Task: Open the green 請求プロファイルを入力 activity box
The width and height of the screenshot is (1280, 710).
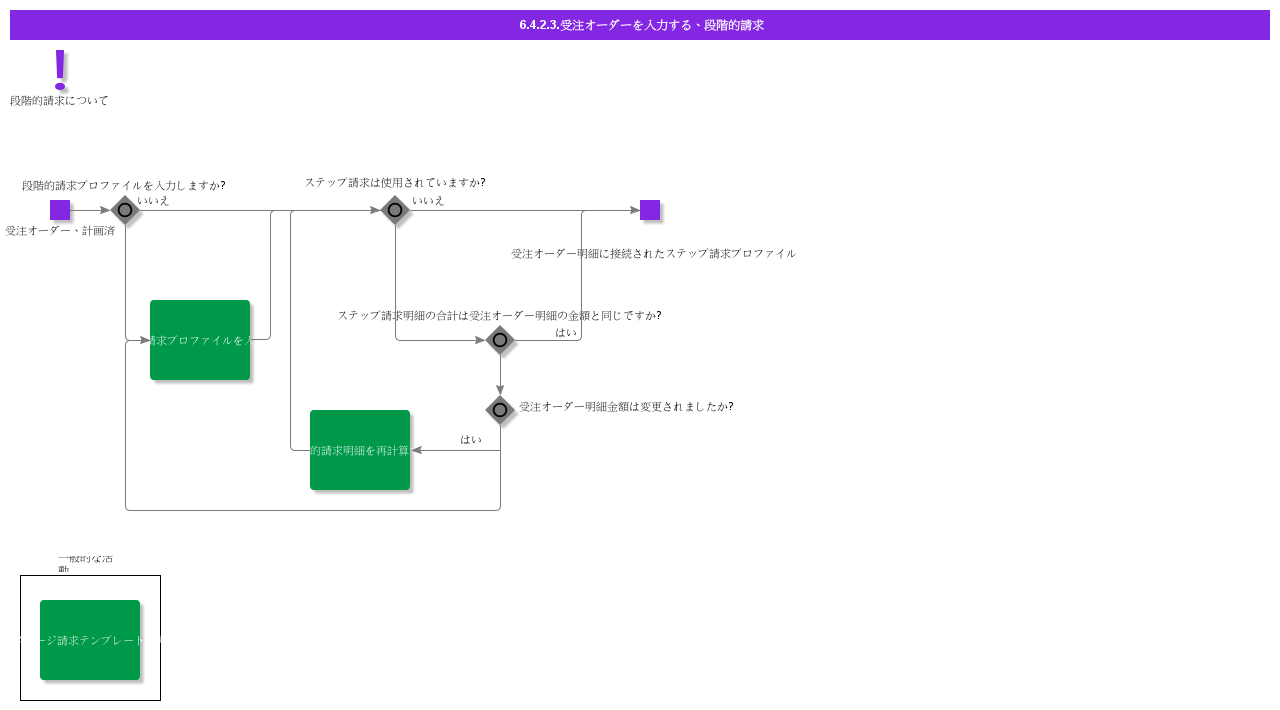Action: click(200, 340)
